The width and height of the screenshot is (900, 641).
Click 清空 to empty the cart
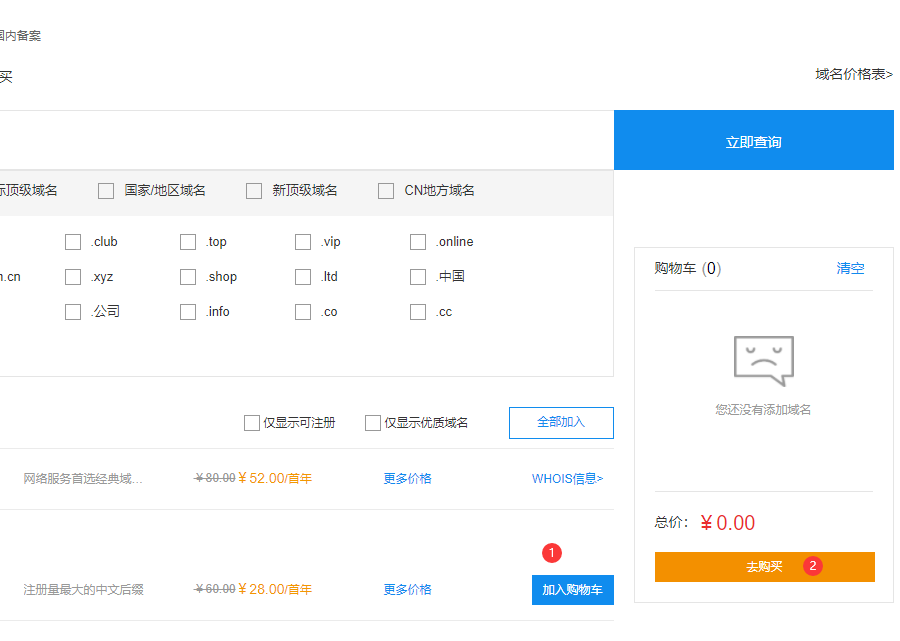pos(849,268)
